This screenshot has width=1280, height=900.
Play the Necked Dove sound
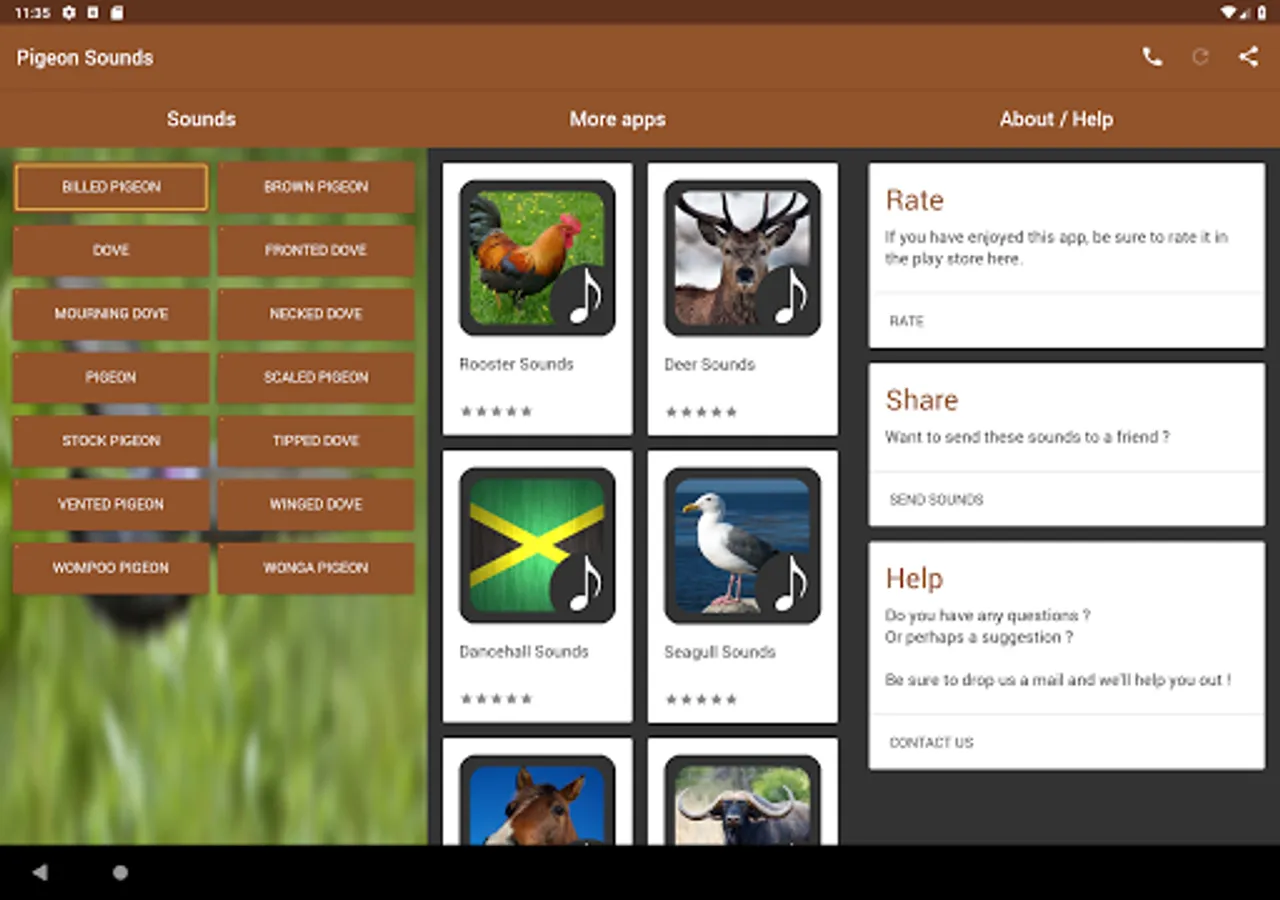coord(316,314)
